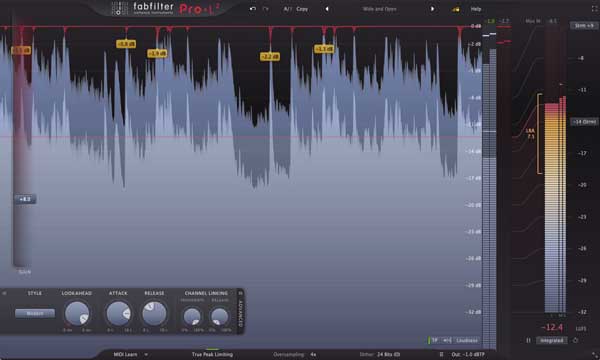The height and width of the screenshot is (360, 600).
Task: Click the Gain label below slider
Action: pos(24,272)
